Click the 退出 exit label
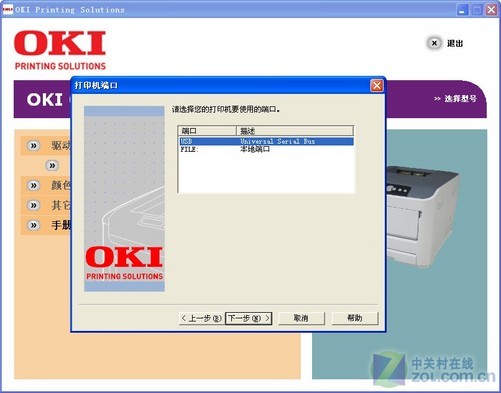 point(455,43)
